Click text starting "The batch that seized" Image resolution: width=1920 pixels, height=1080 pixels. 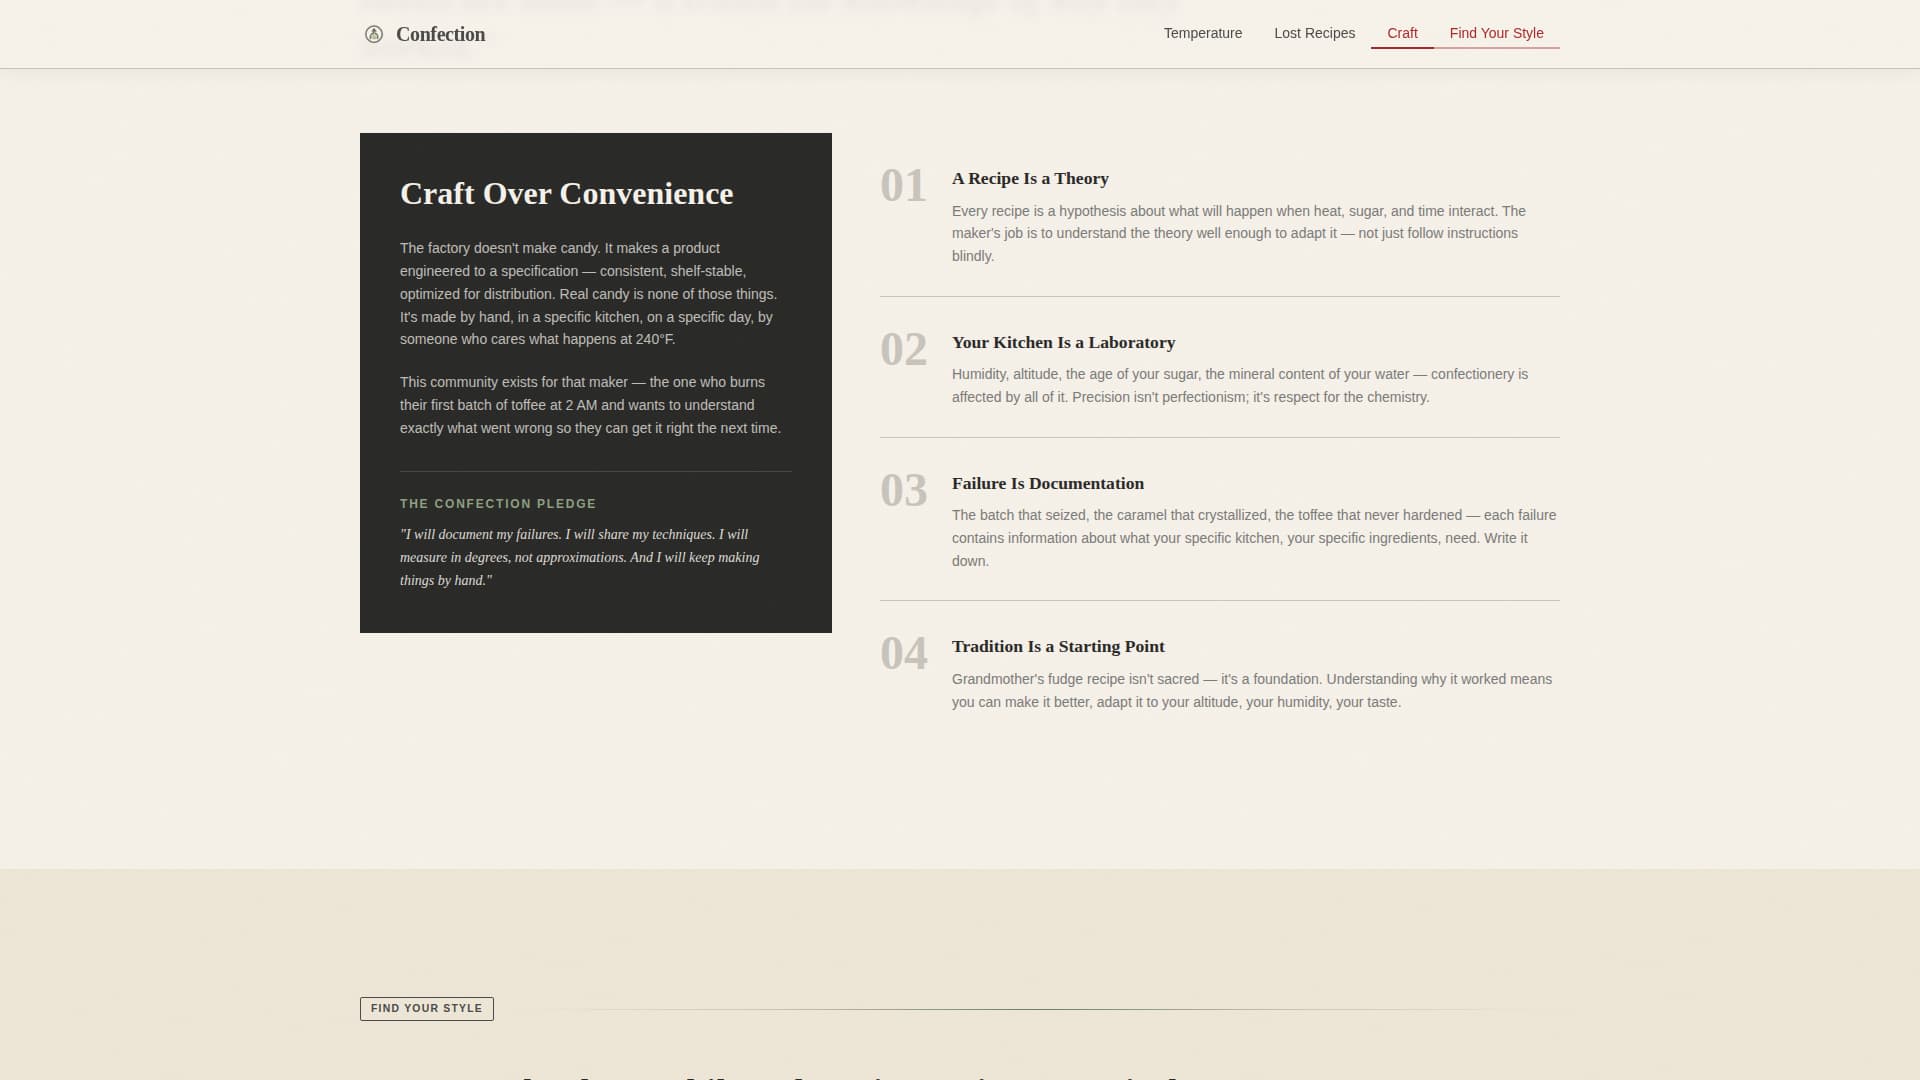point(1254,538)
